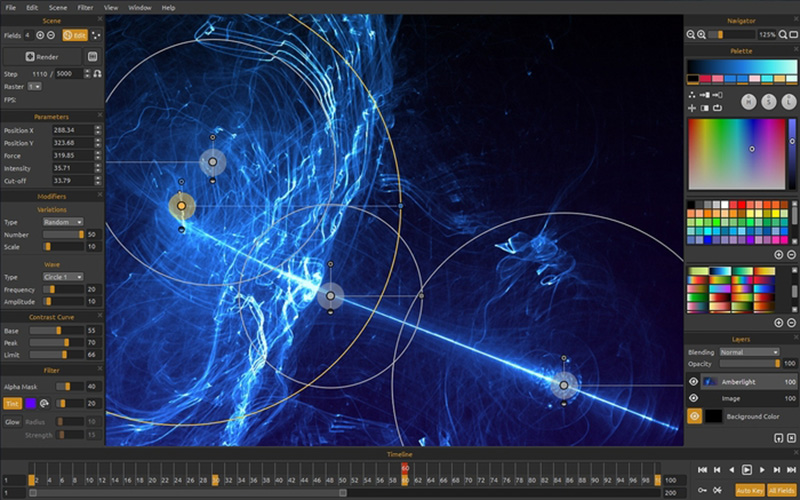This screenshot has width=800, height=500.
Task: Jump to the first frame in Timeline
Action: pyautogui.click(x=703, y=469)
